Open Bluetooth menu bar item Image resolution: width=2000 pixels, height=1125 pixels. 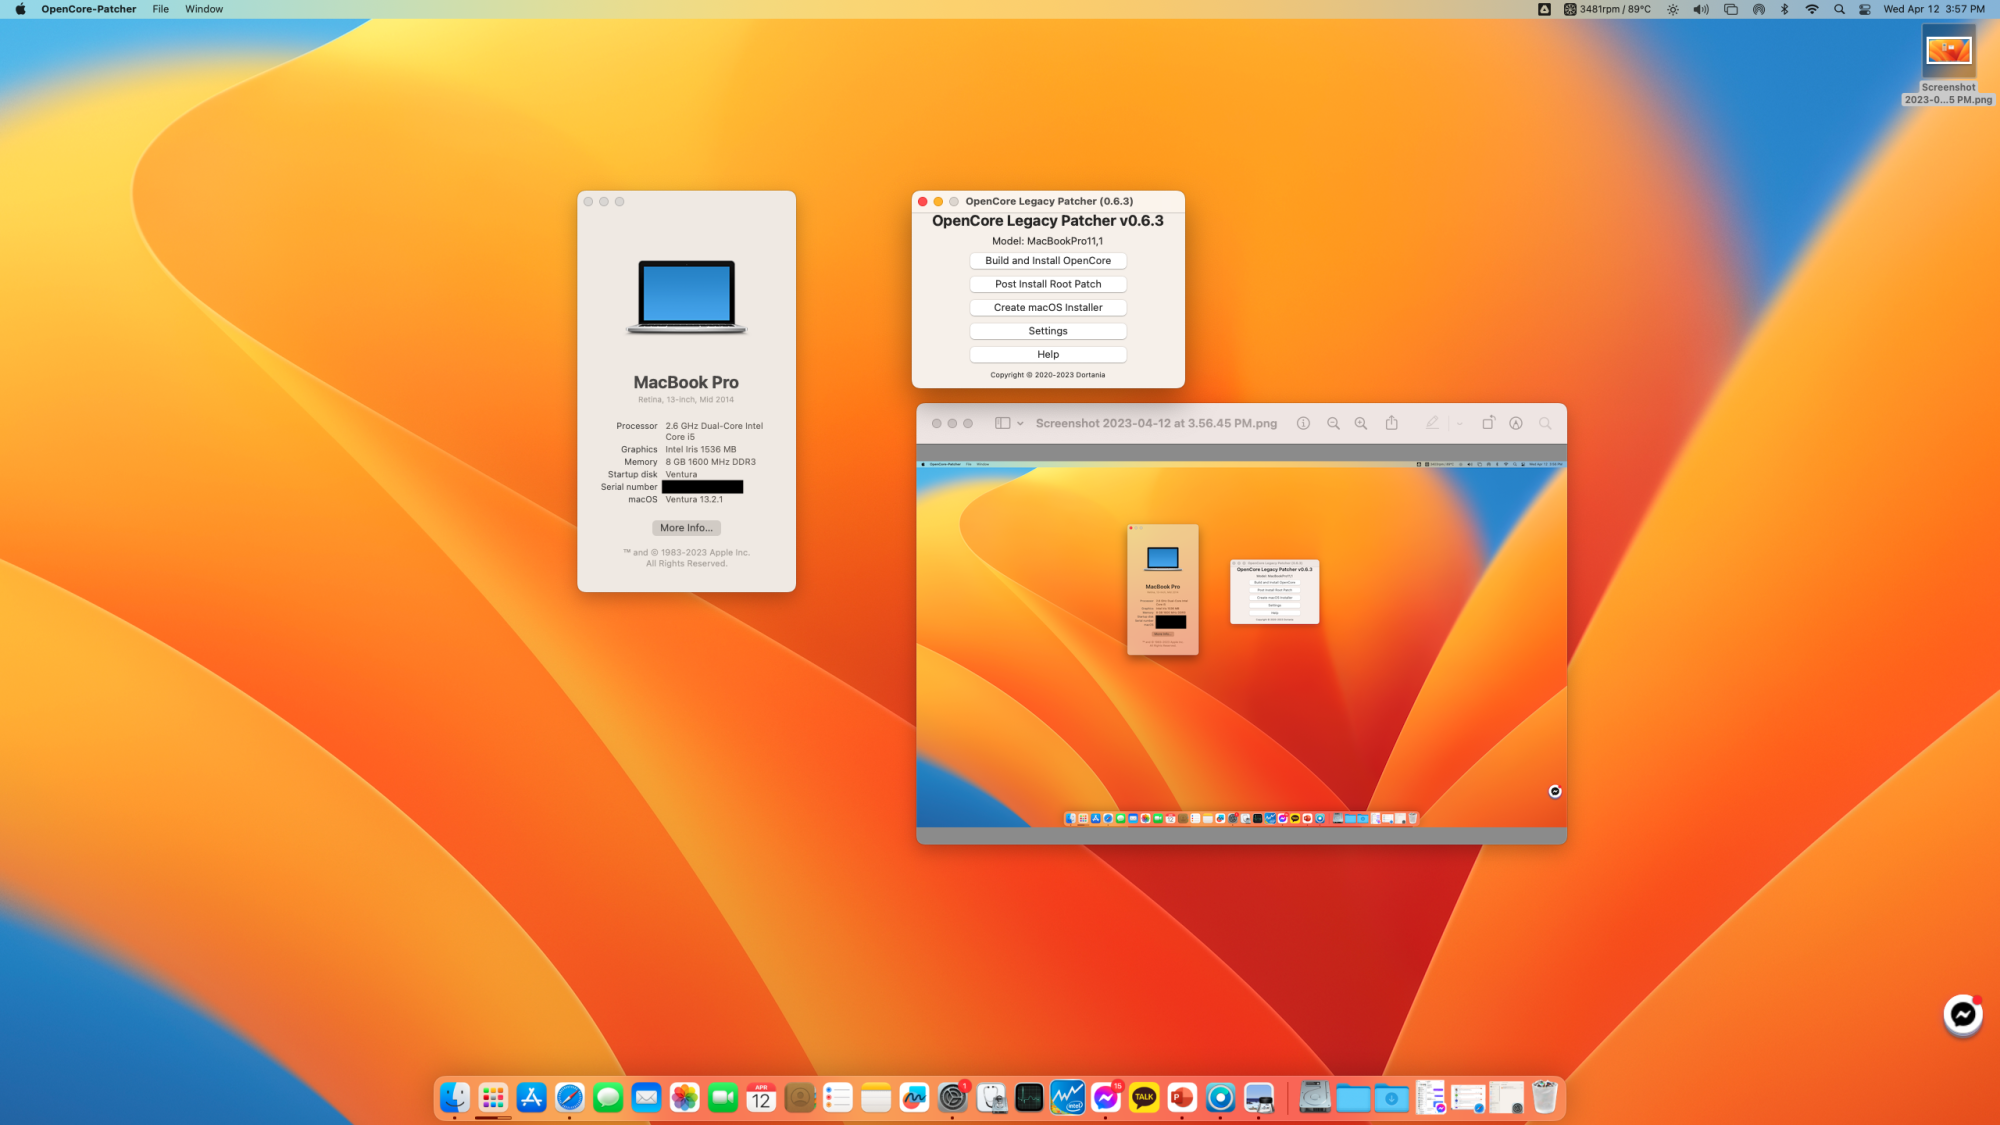point(1784,9)
